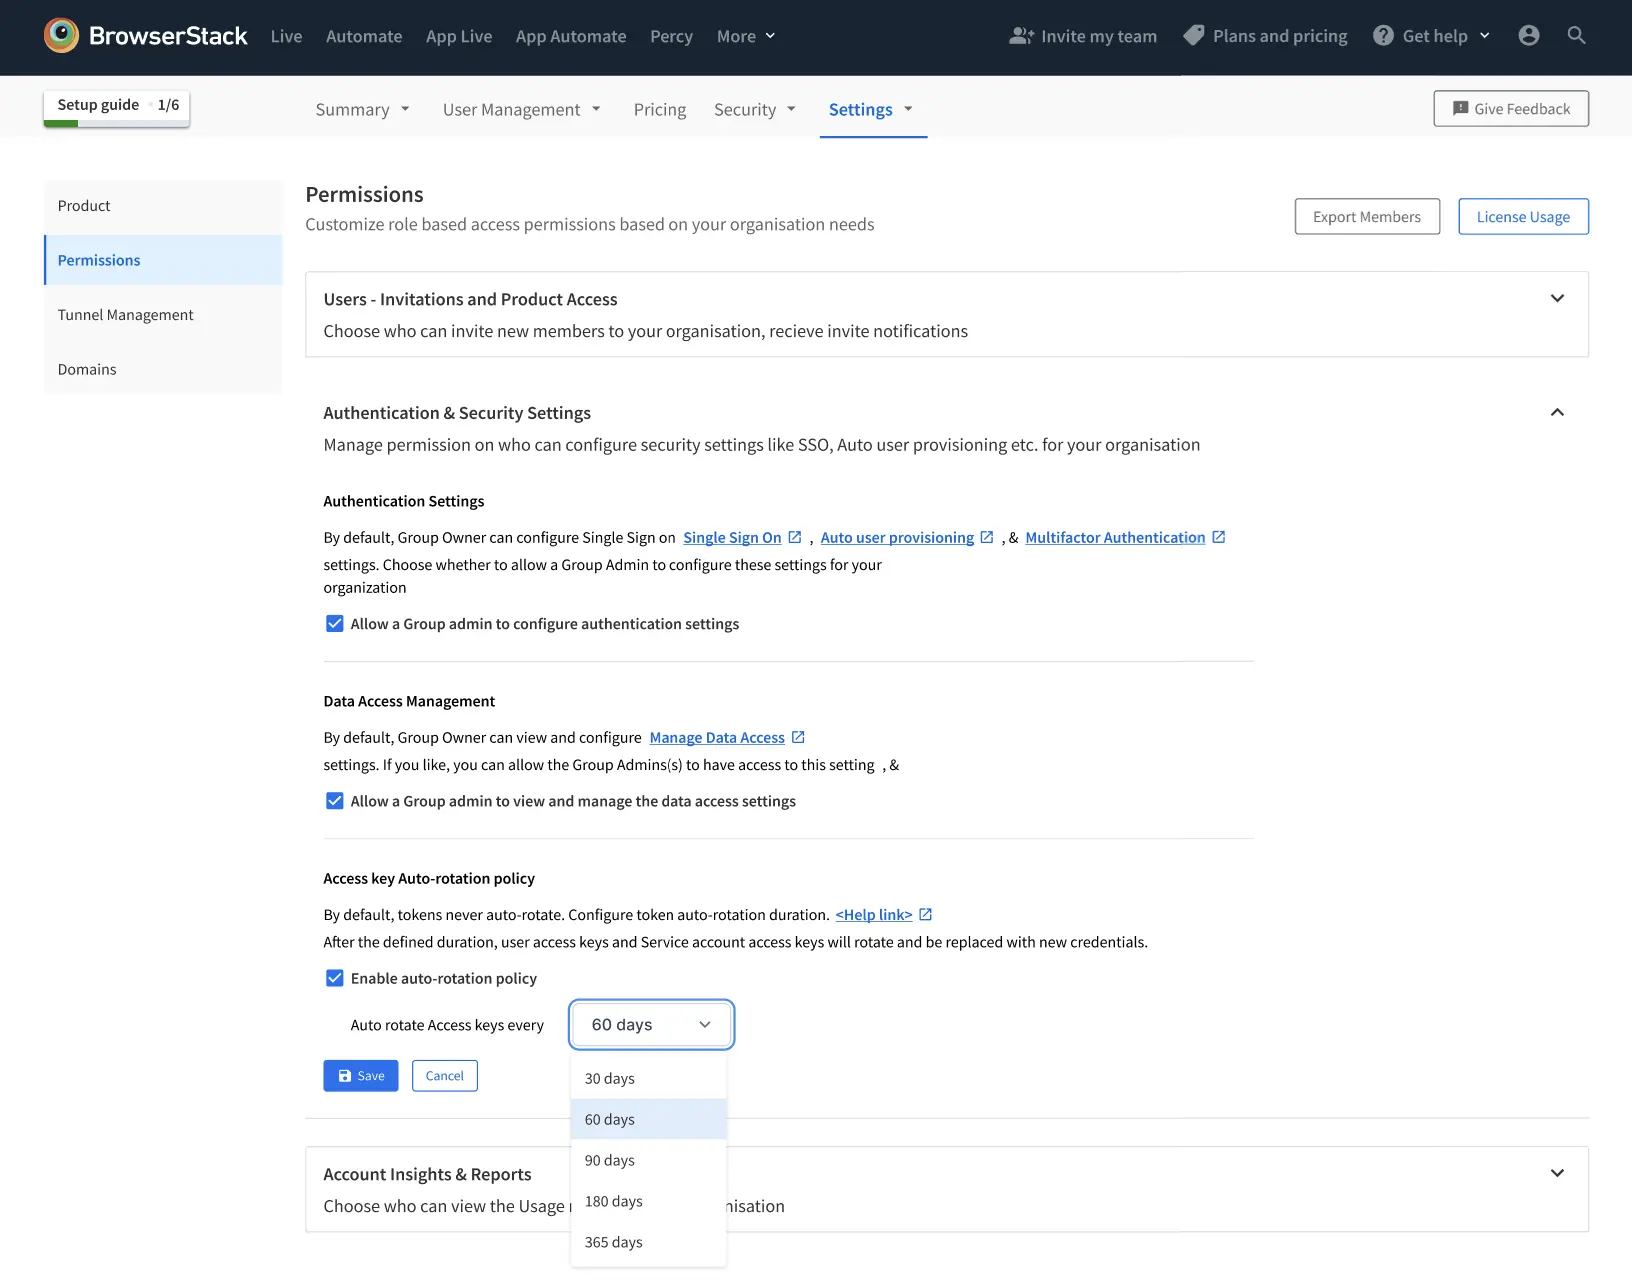Open the Setup guide 1/6 progress widget
This screenshot has height=1284, width=1632.
coord(117,108)
